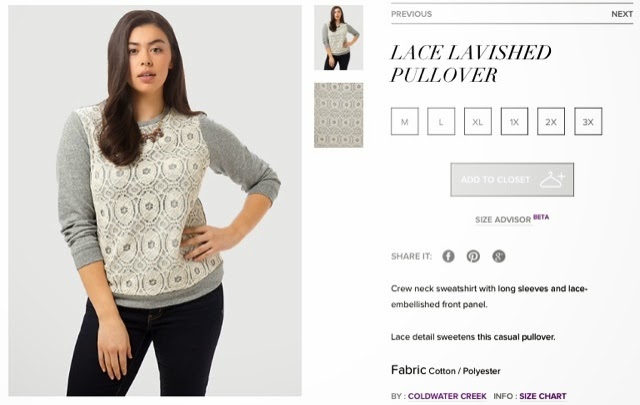Click the main product photo of the model
640x405 pixels.
pos(155,200)
